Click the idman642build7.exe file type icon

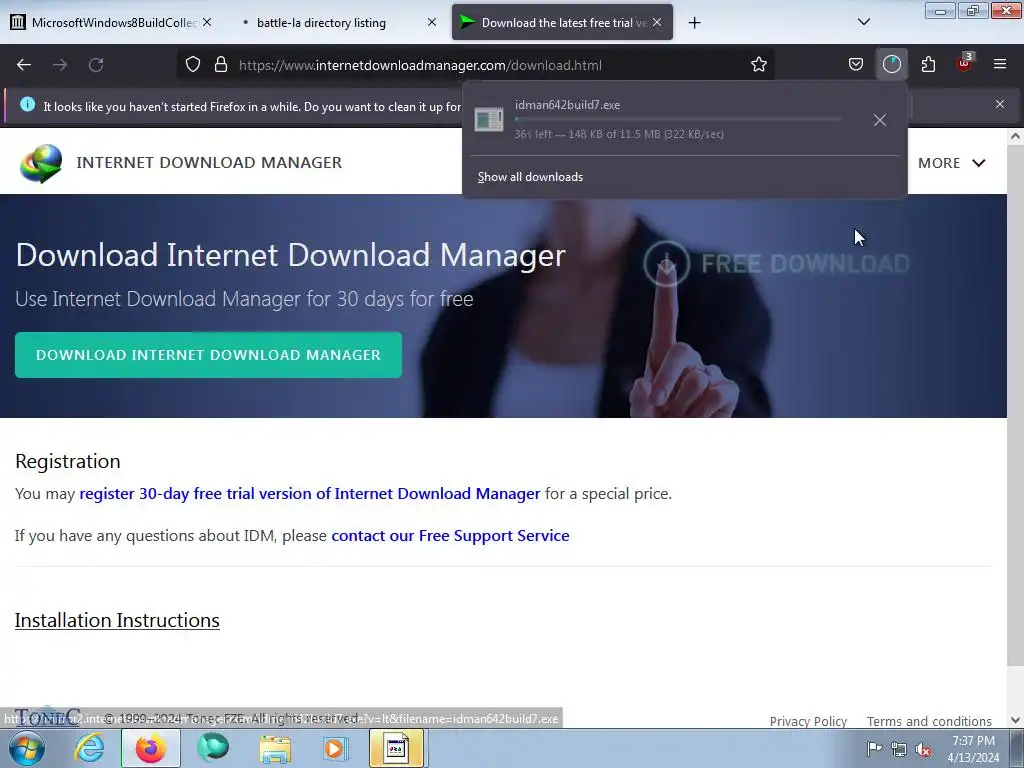click(488, 120)
